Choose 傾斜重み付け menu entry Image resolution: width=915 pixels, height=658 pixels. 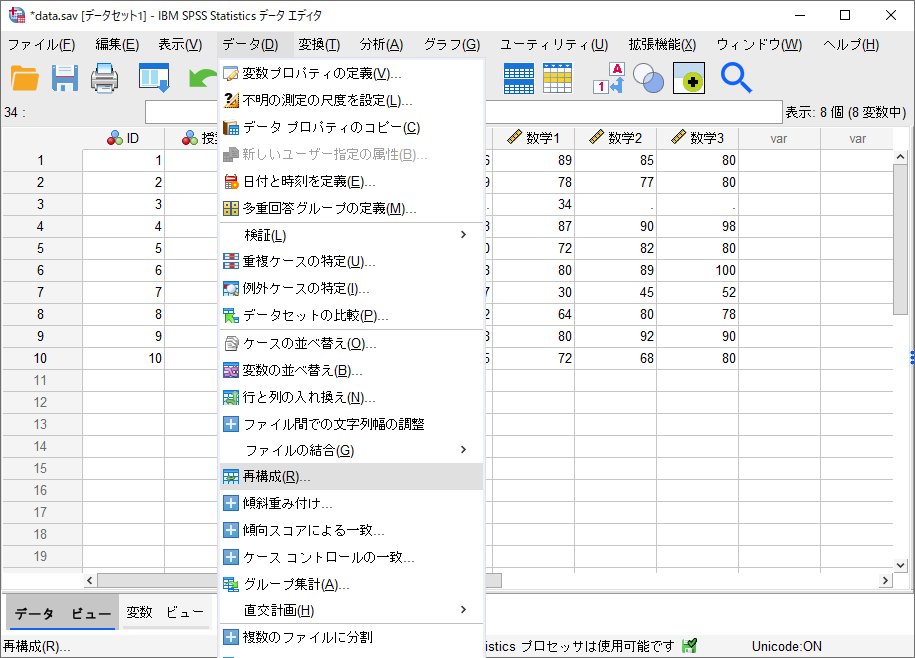351,503
